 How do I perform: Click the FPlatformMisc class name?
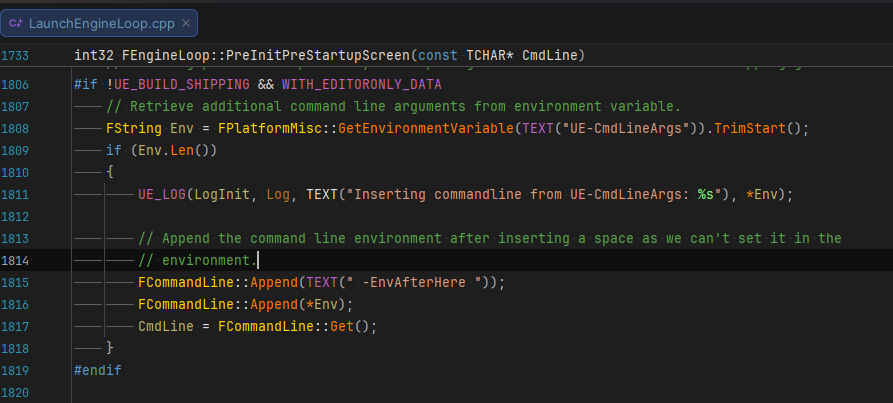269,129
